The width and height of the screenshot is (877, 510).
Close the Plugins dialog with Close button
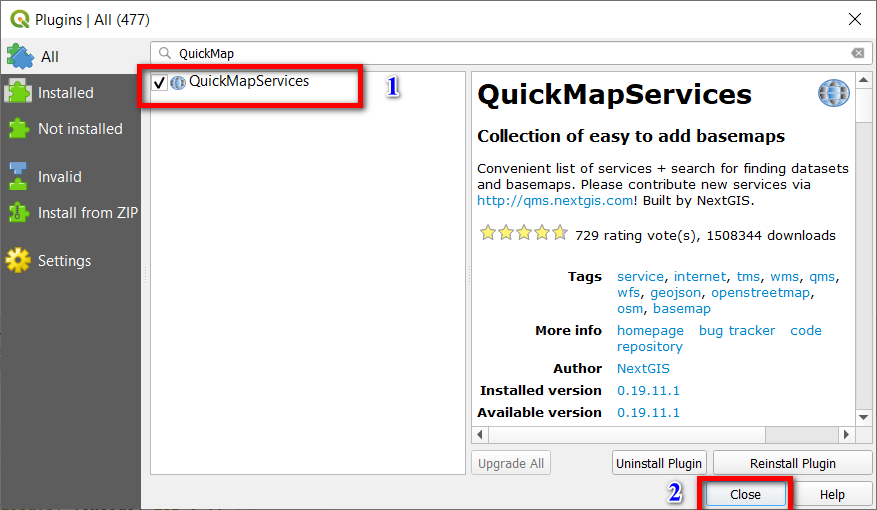(x=745, y=494)
